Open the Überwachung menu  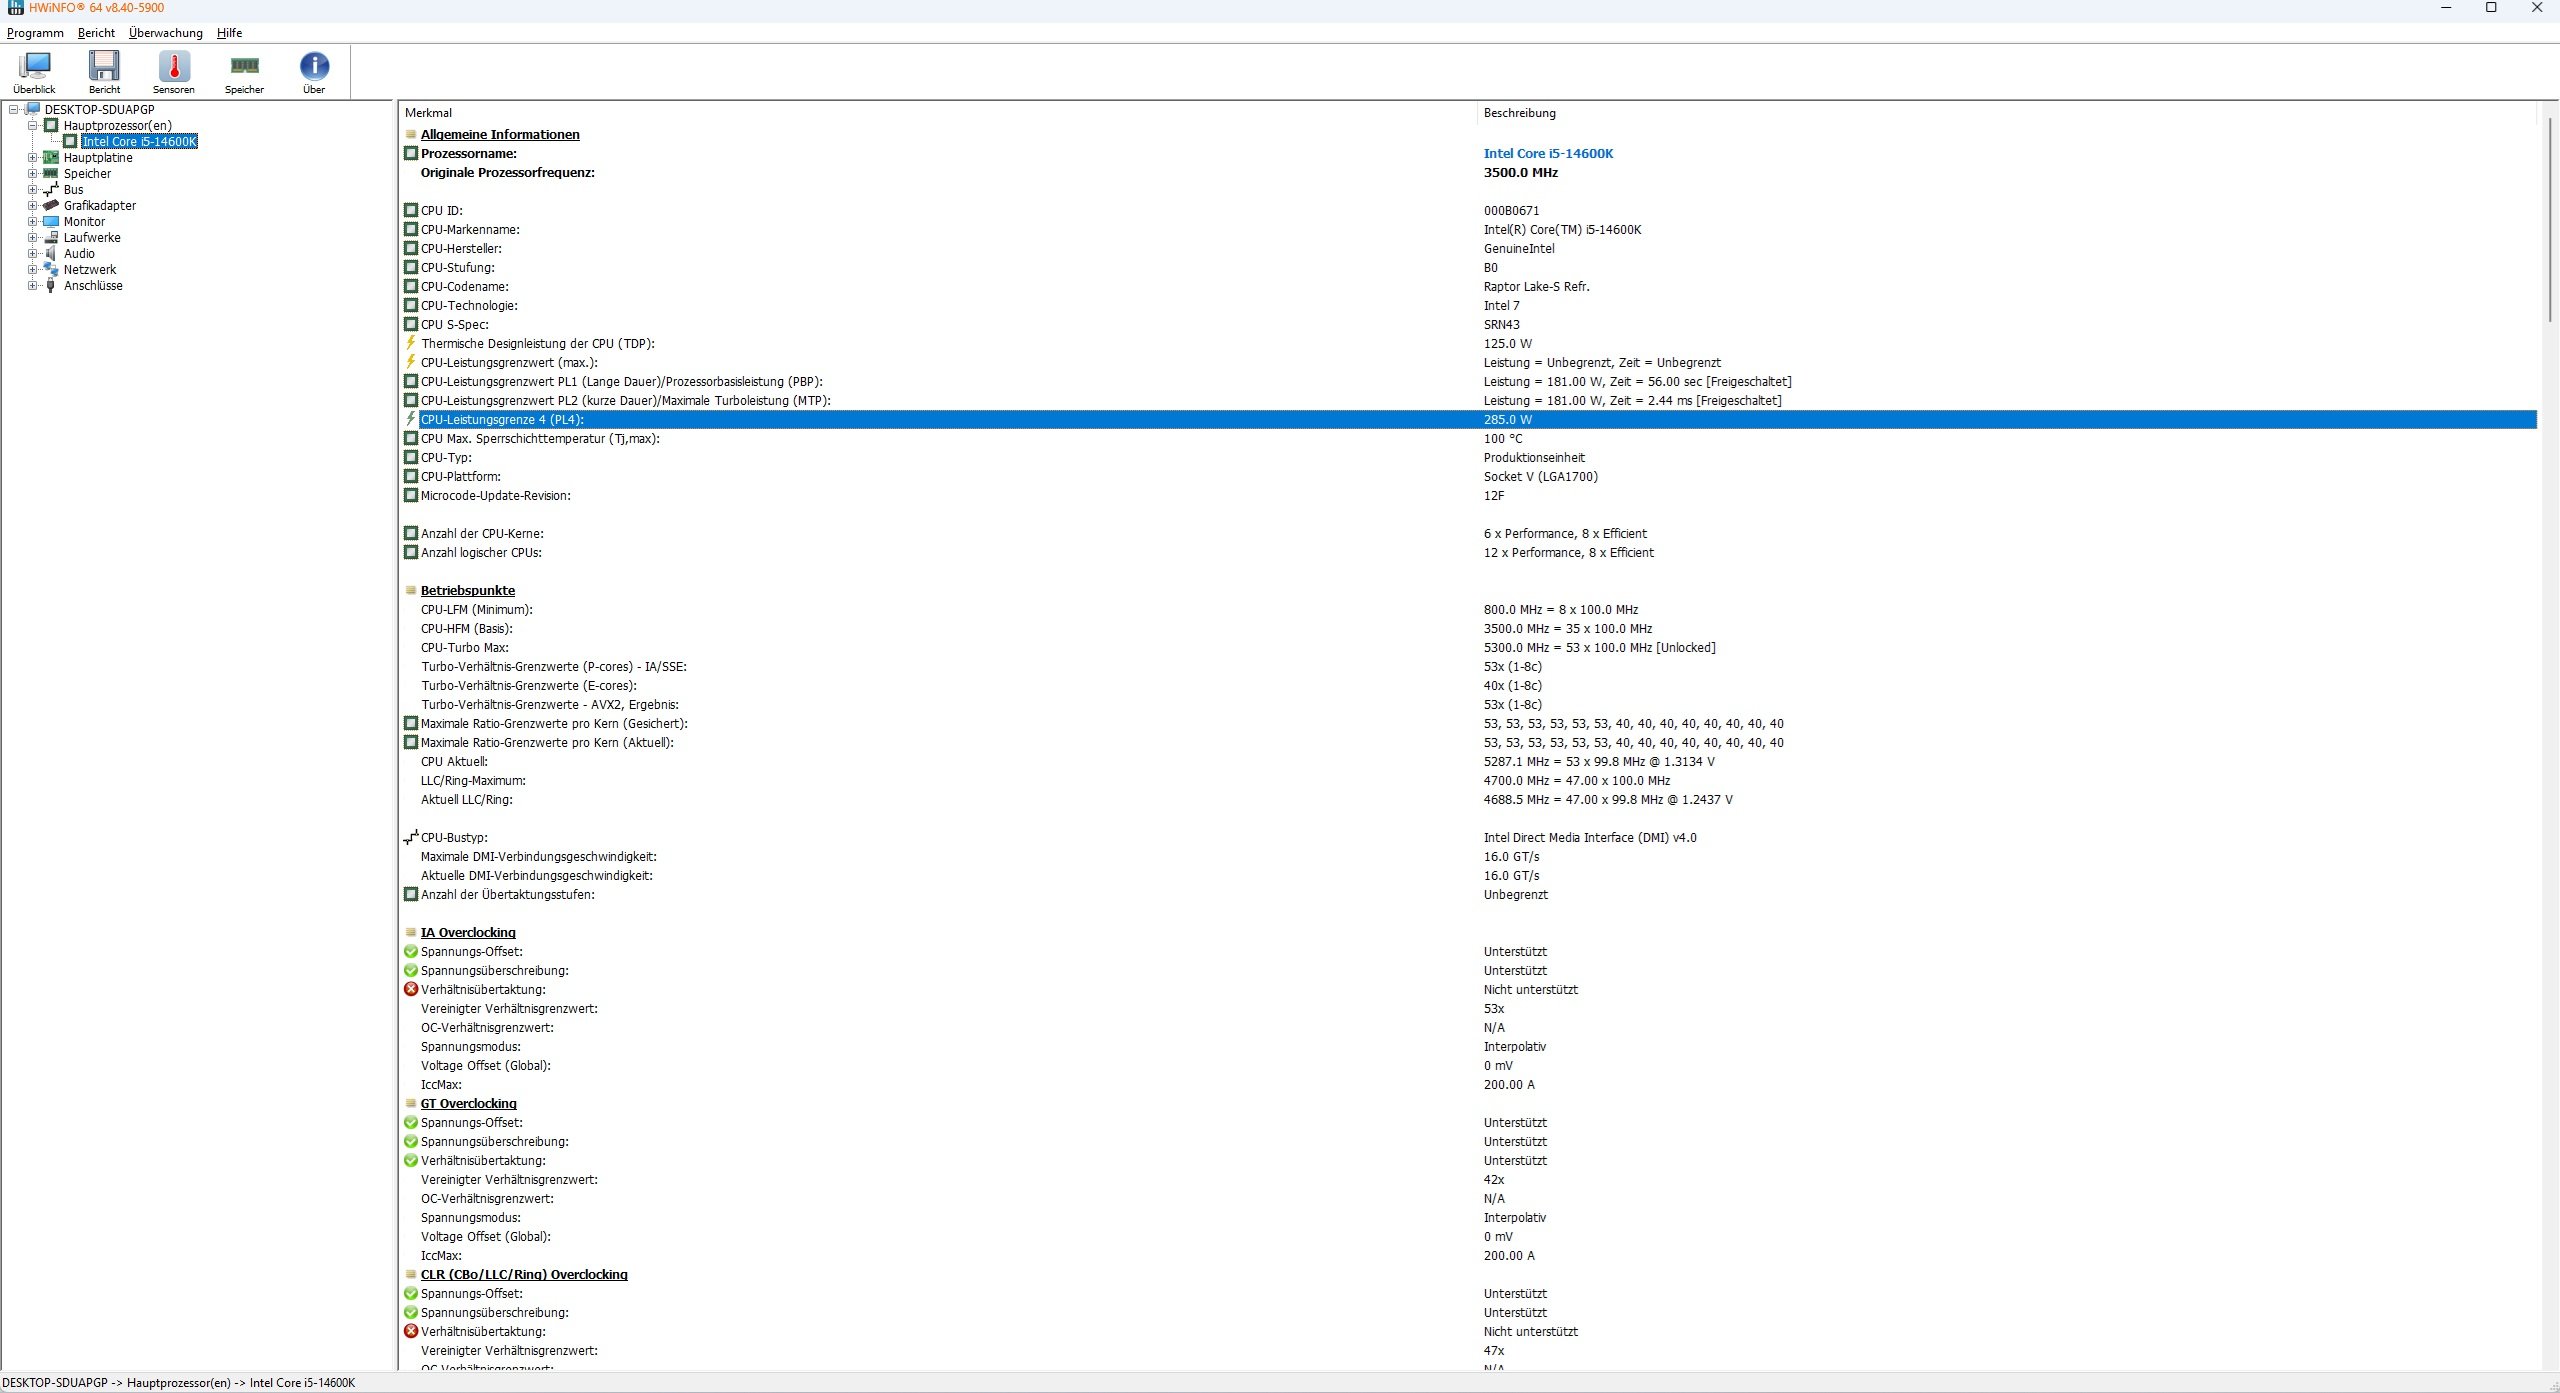pos(165,33)
